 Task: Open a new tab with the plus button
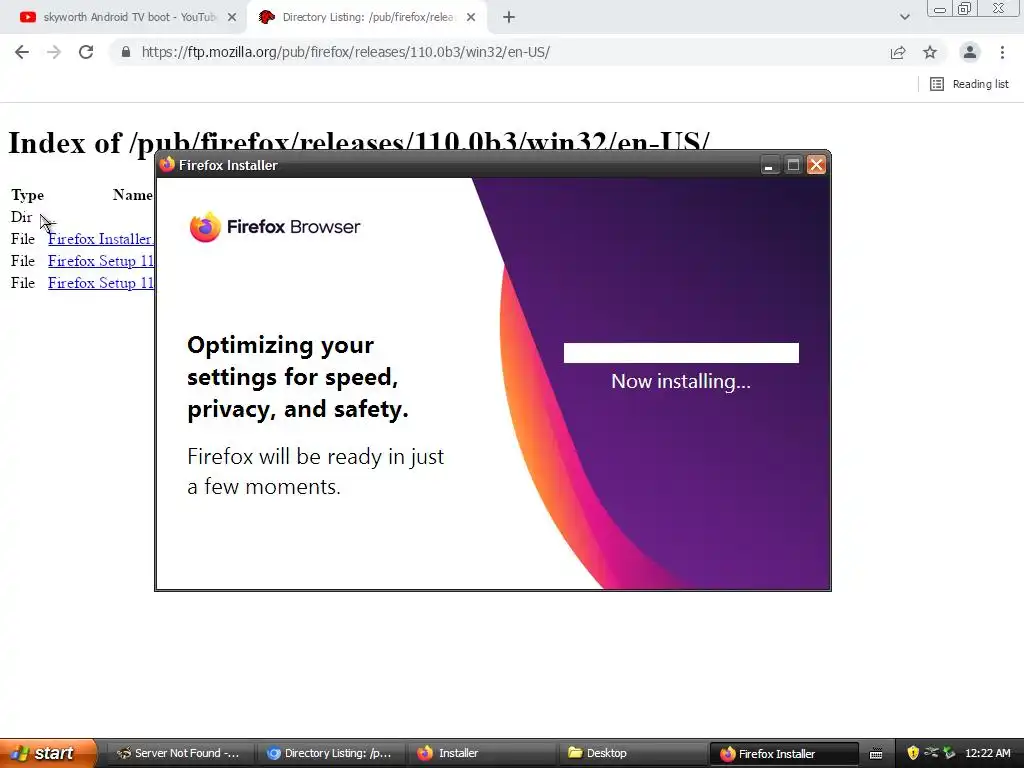click(x=509, y=17)
